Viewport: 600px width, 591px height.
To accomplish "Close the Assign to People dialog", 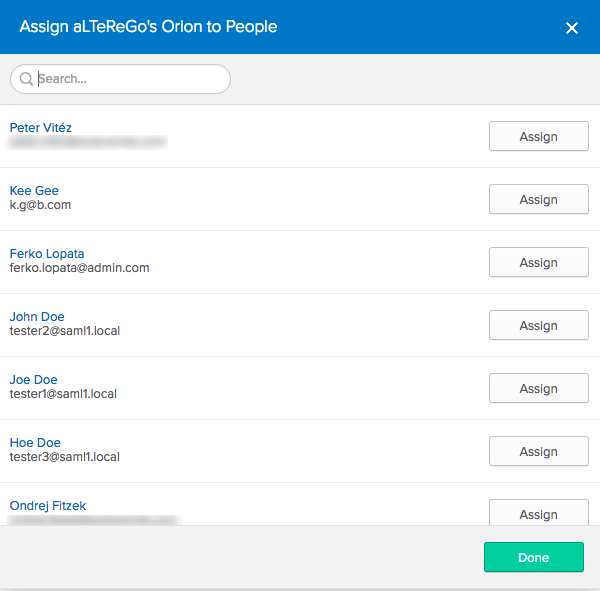I will pyautogui.click(x=572, y=28).
